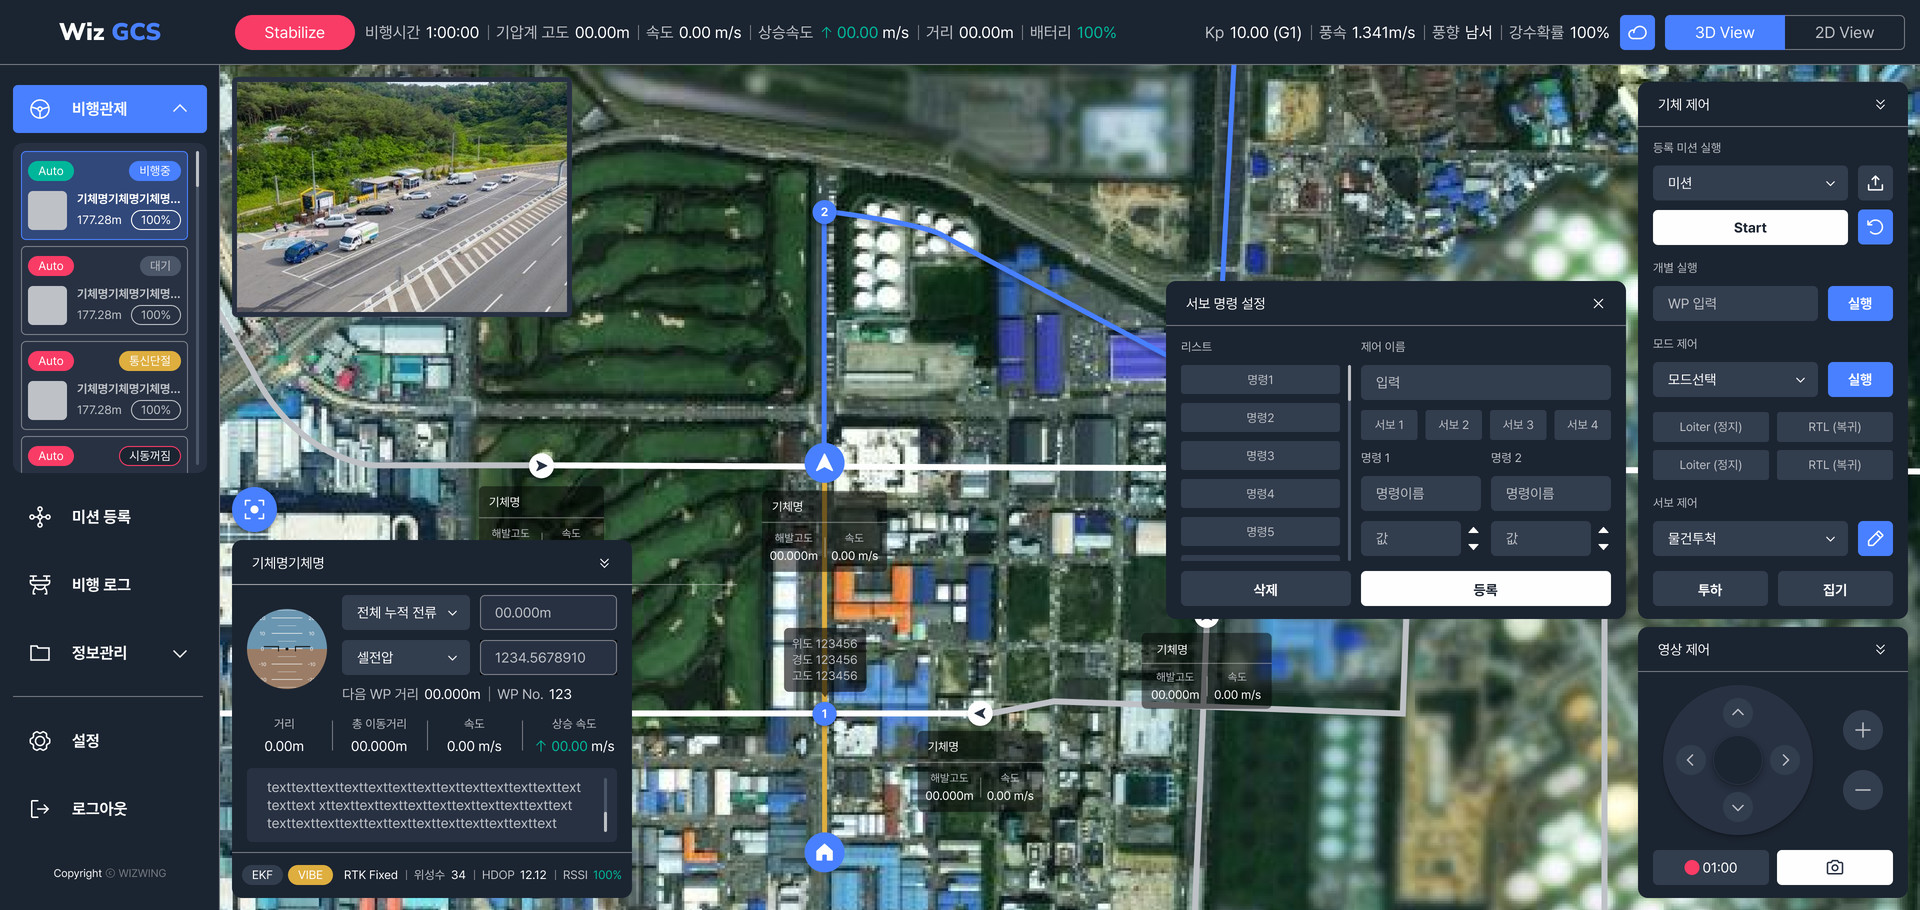Toggle the 서보 2 selector

[x=1453, y=425]
